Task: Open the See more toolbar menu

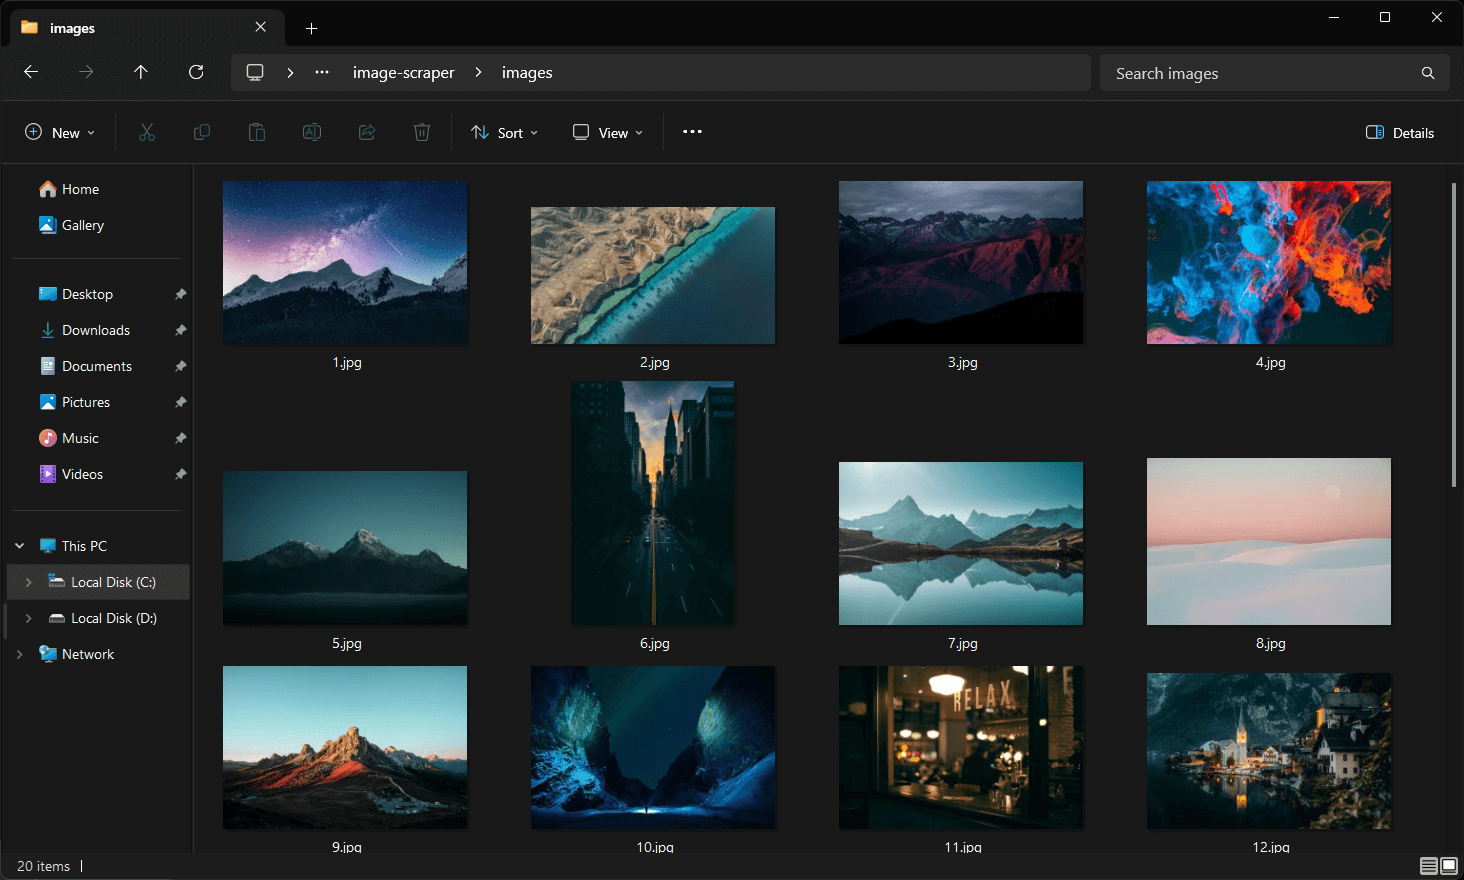Action: pos(691,132)
